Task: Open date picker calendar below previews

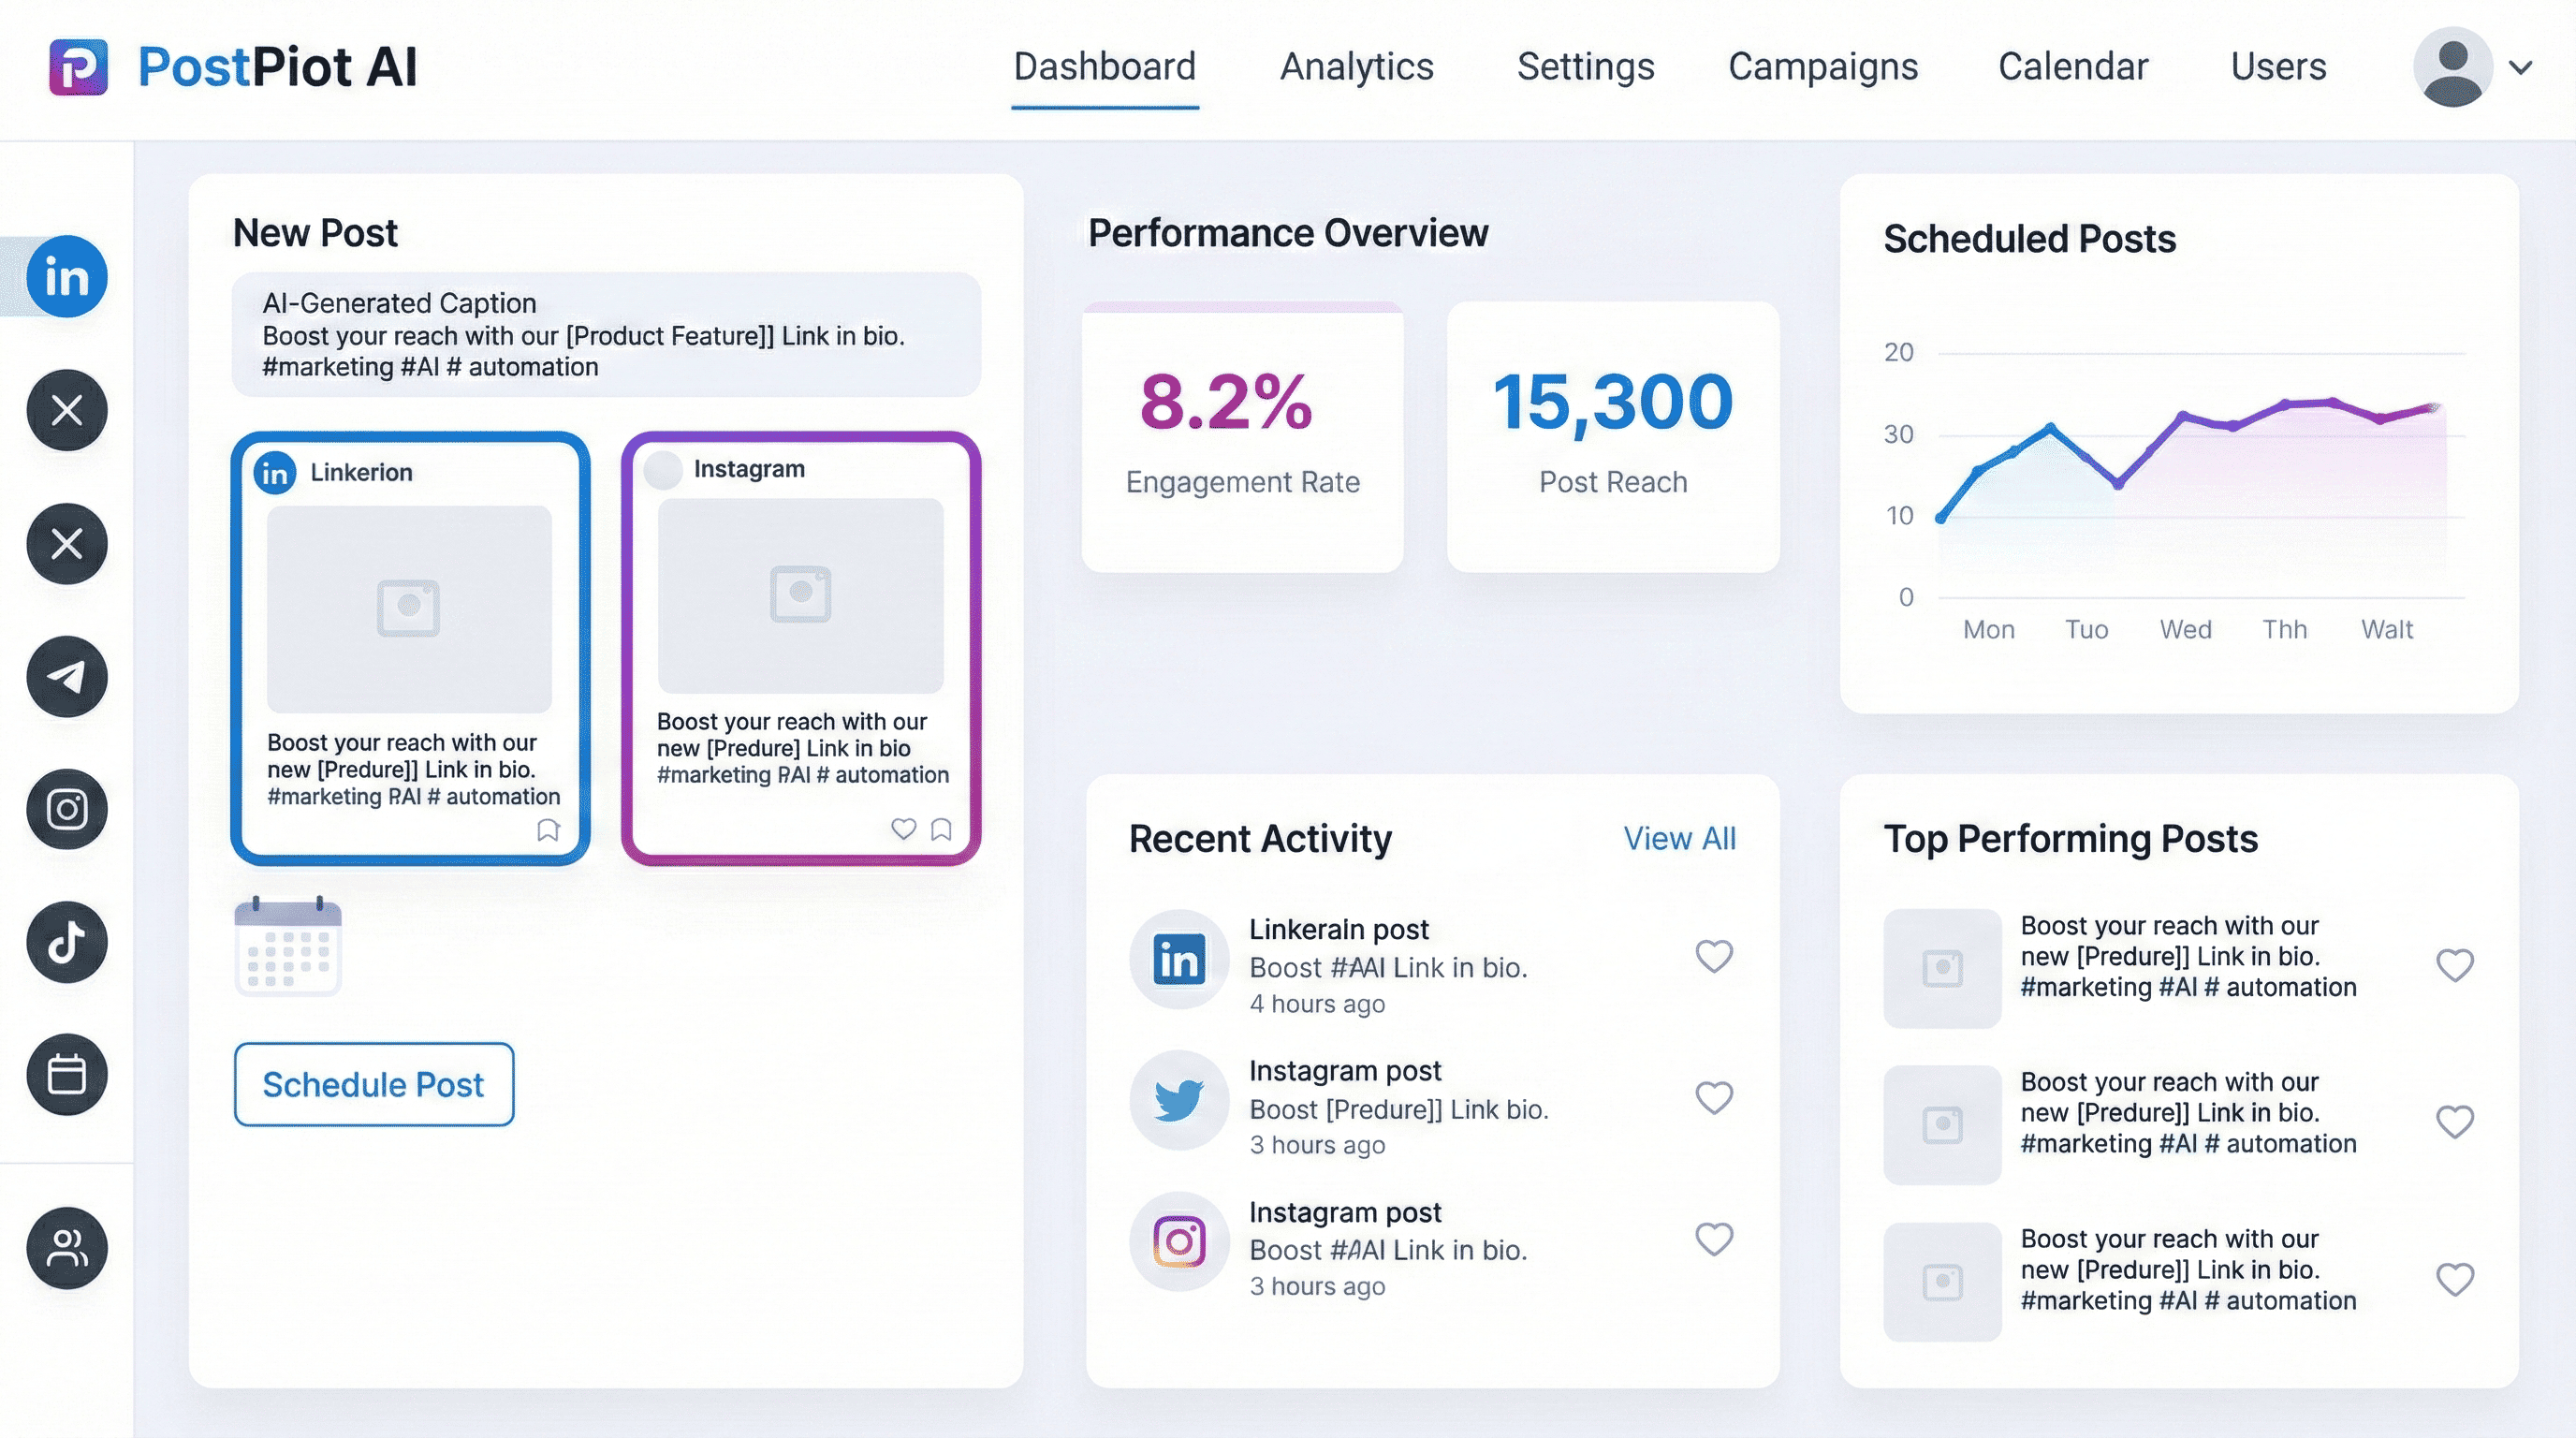Action: pyautogui.click(x=288, y=946)
